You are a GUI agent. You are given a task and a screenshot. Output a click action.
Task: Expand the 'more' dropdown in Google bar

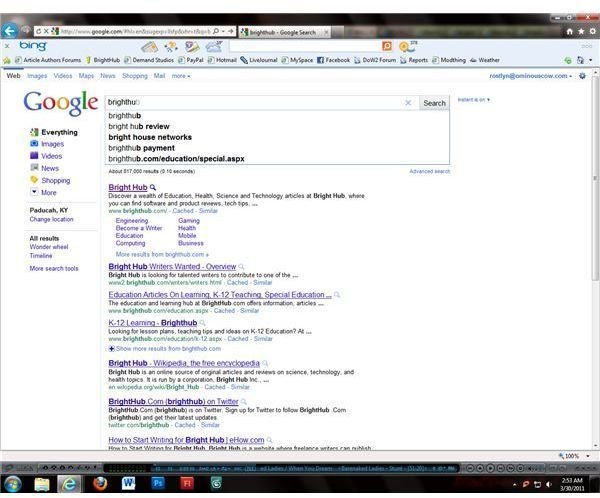click(x=181, y=76)
